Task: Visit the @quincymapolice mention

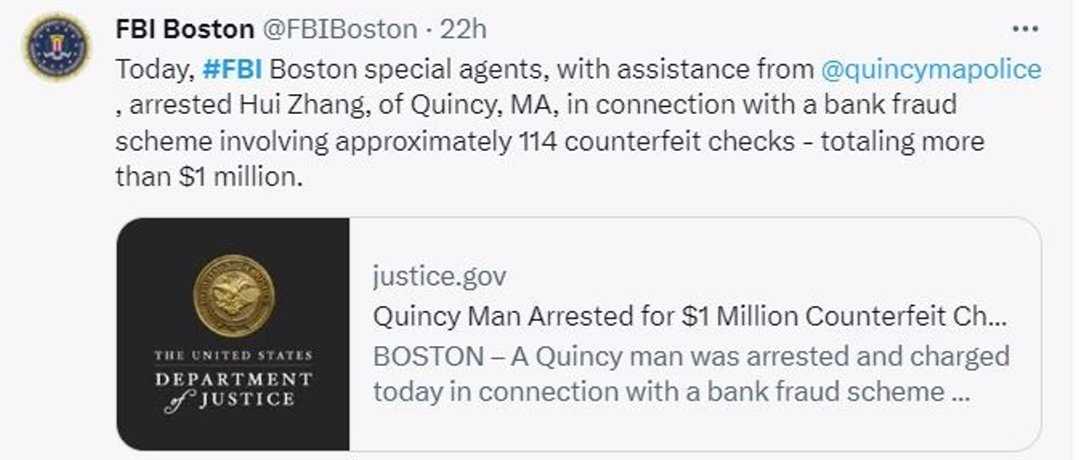Action: [x=930, y=69]
